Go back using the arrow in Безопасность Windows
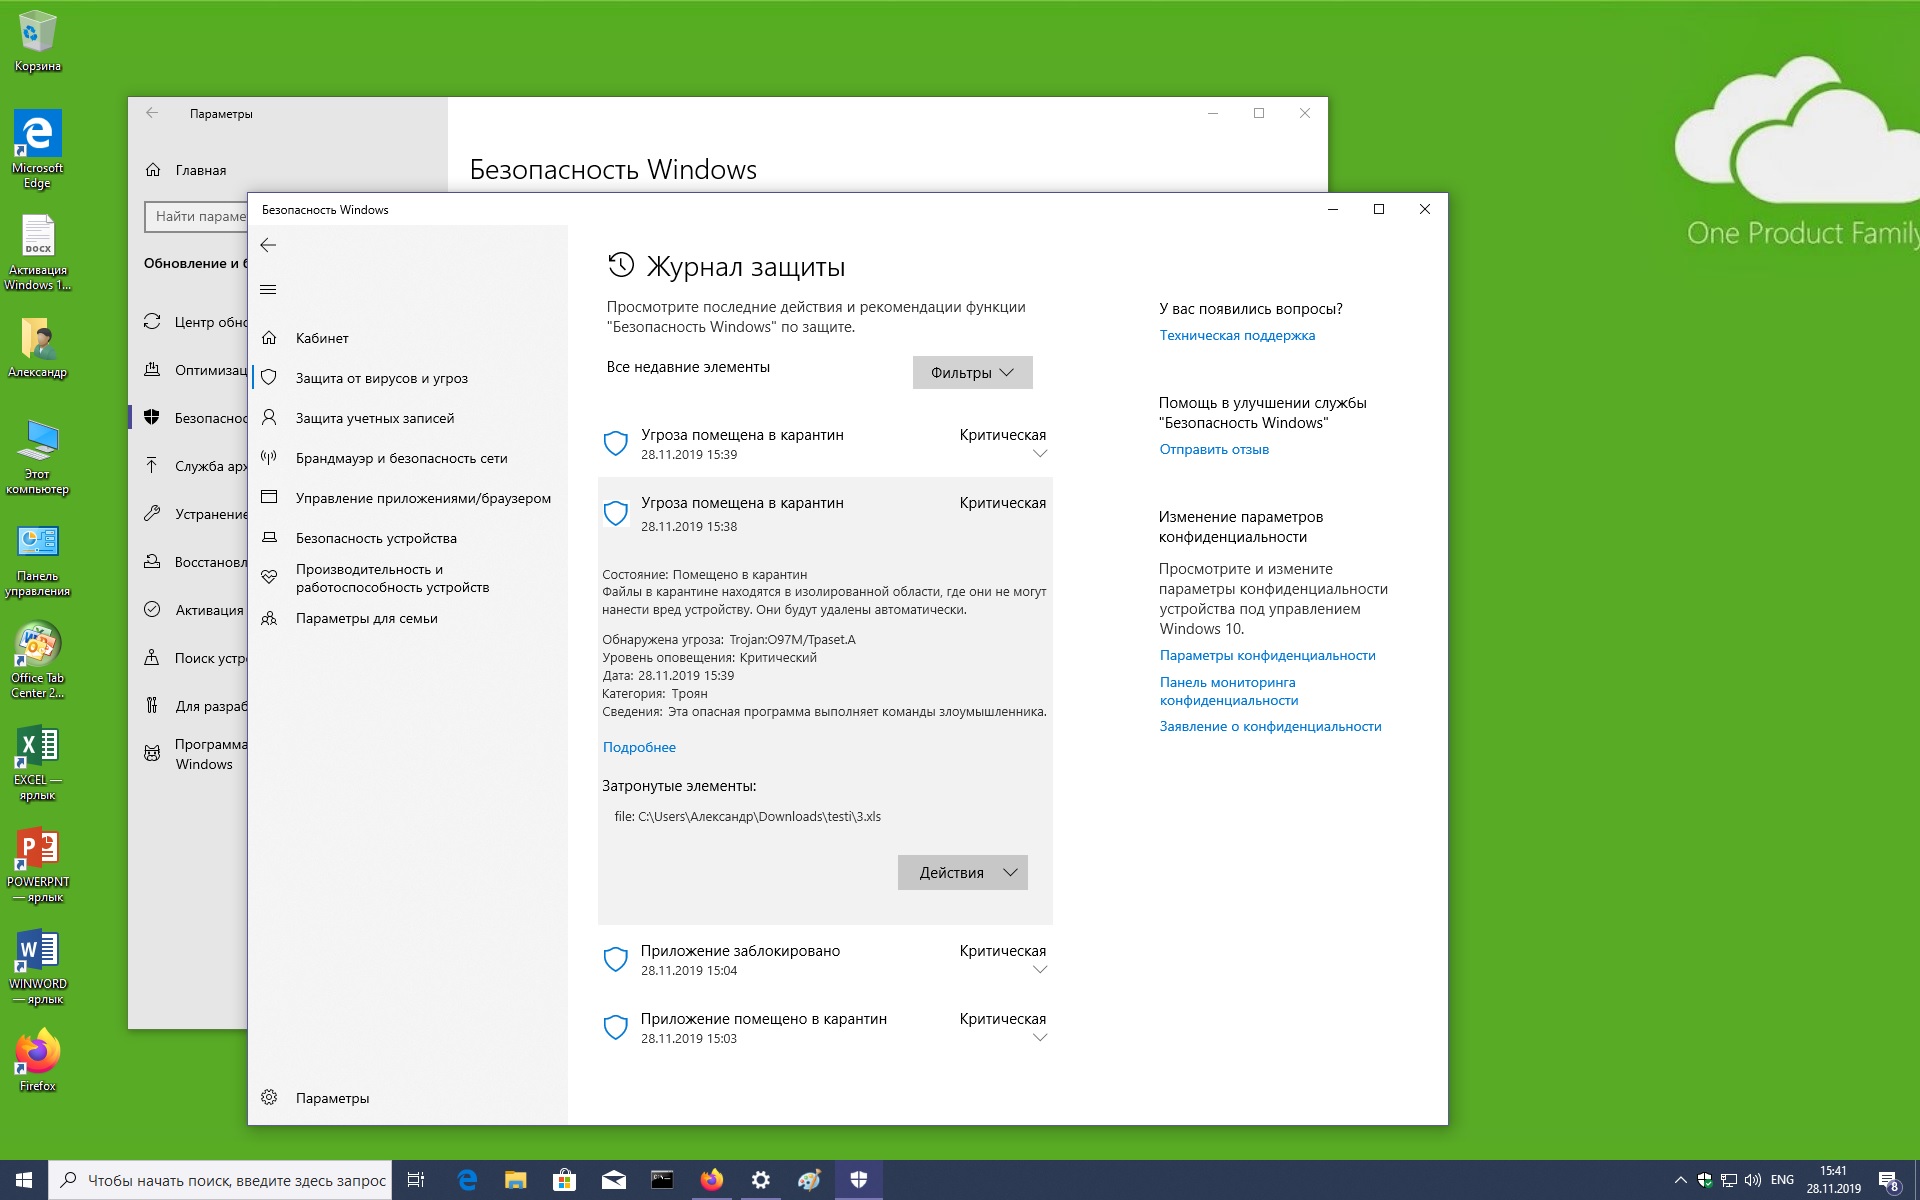Viewport: 1920px width, 1200px height. click(268, 245)
